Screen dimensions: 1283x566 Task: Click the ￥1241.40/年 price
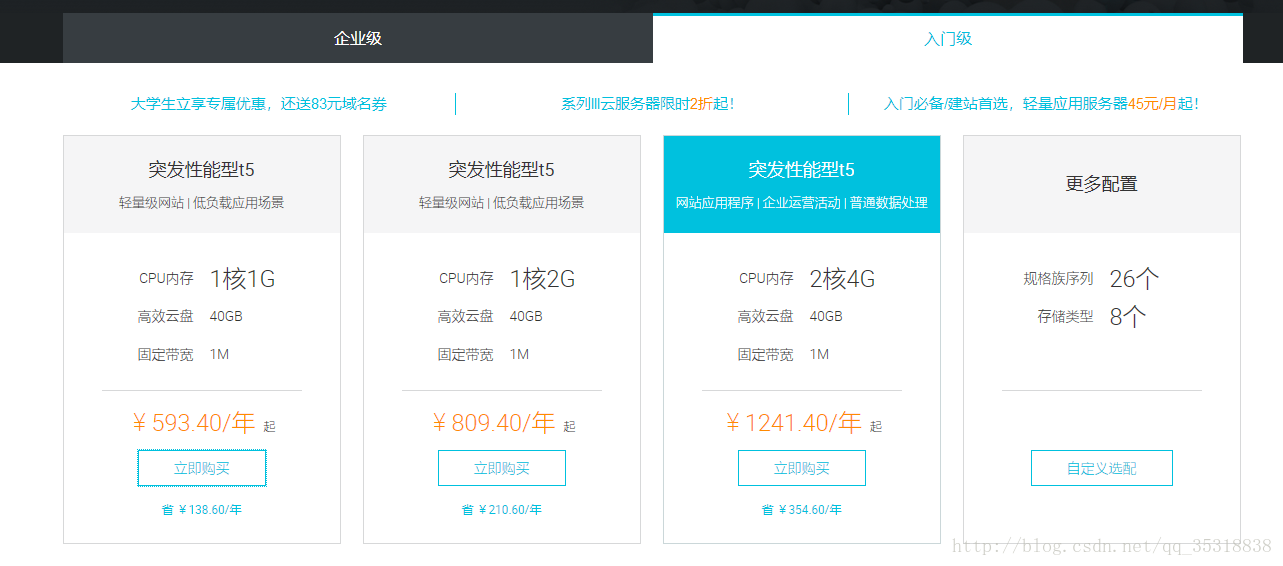tap(794, 423)
